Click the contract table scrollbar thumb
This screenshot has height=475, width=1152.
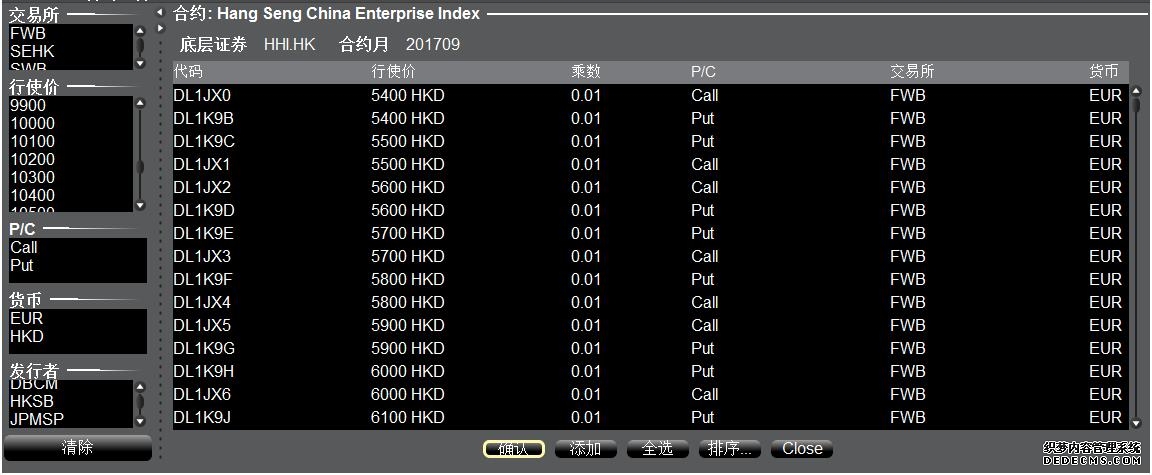click(x=1136, y=104)
